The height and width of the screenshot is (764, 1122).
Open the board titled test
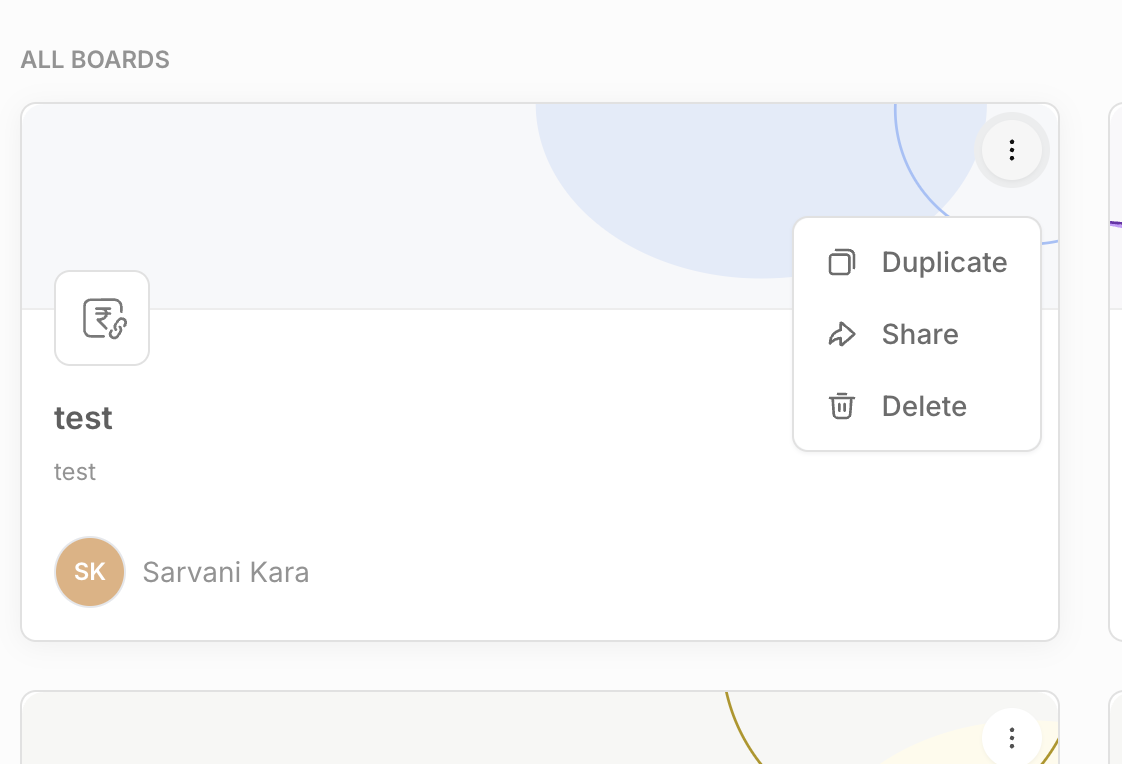pyautogui.click(x=83, y=417)
